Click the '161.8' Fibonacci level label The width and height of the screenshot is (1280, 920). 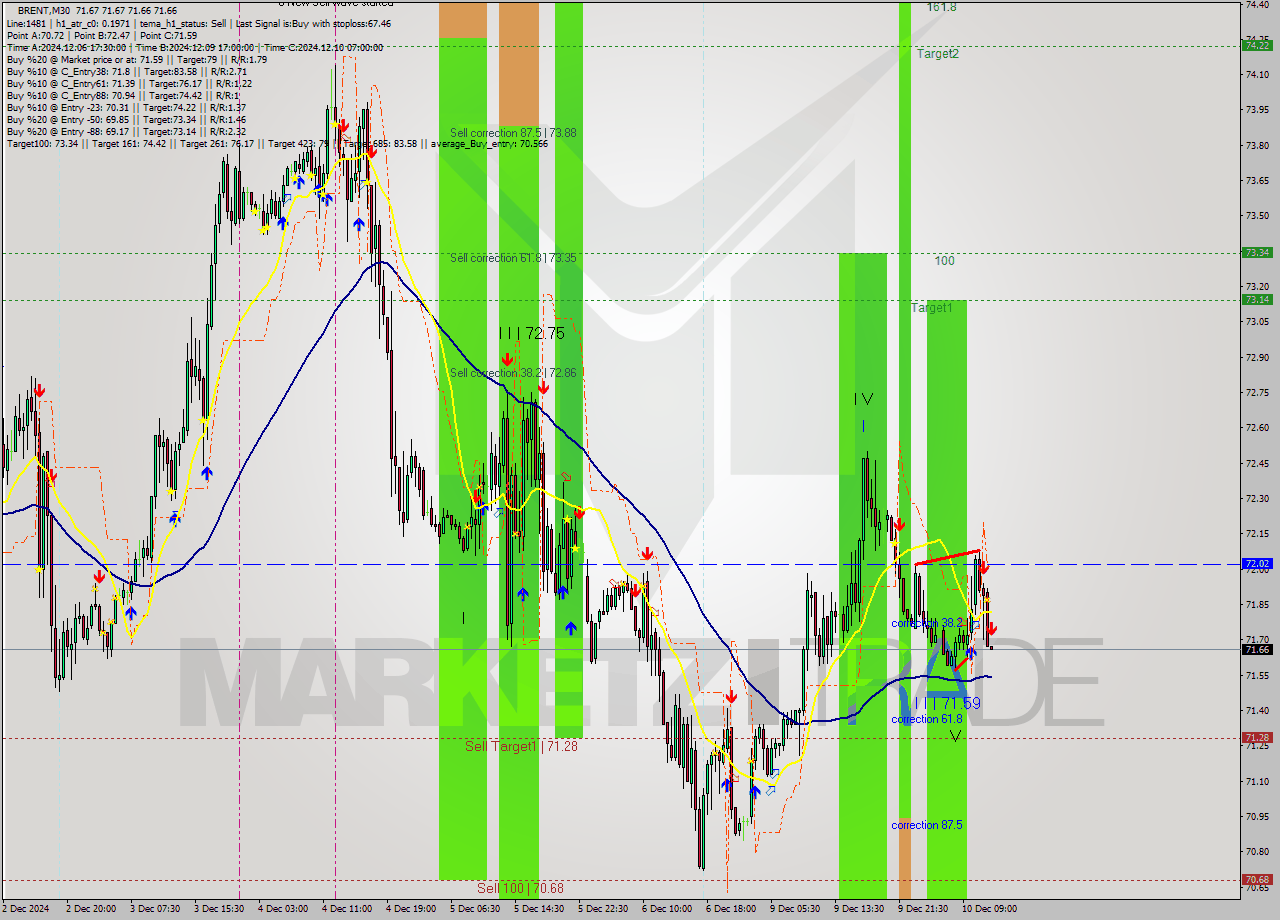941,7
